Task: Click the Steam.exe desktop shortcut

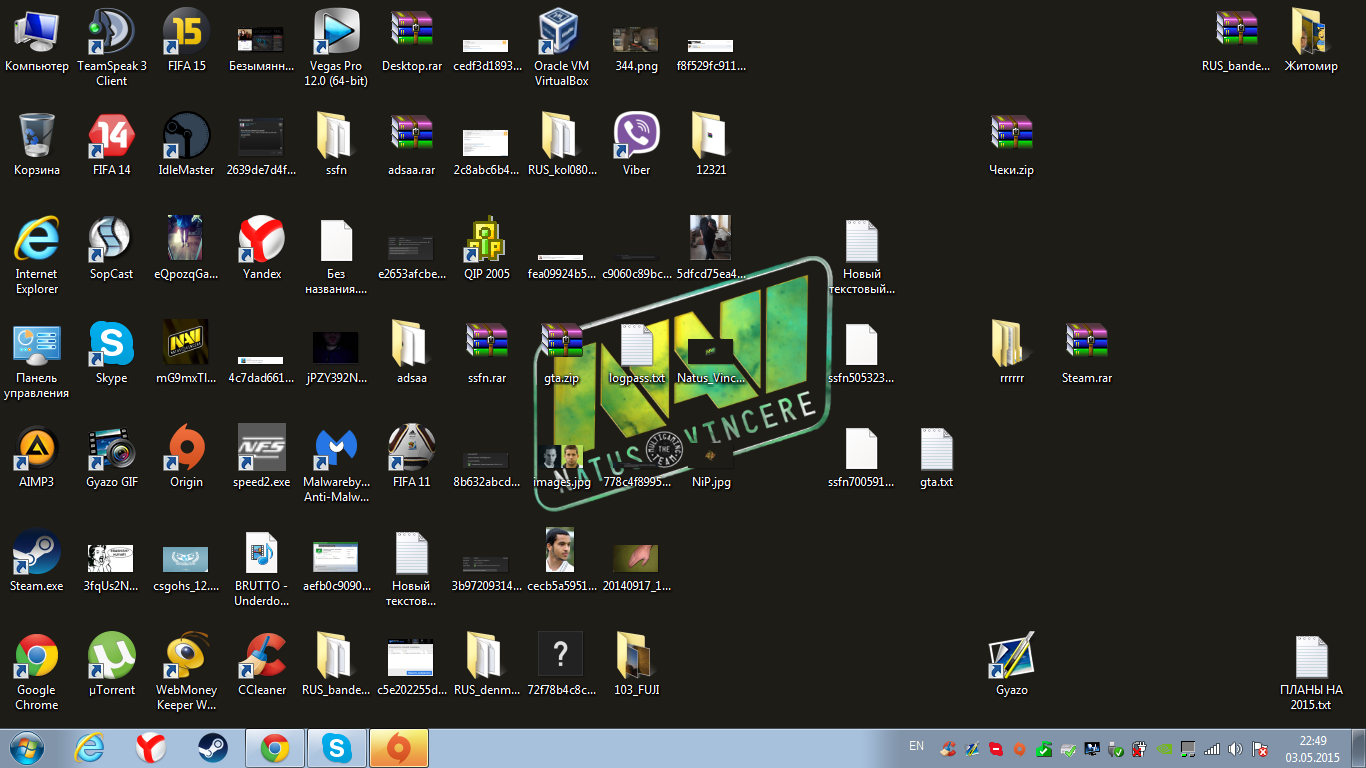Action: click(37, 560)
